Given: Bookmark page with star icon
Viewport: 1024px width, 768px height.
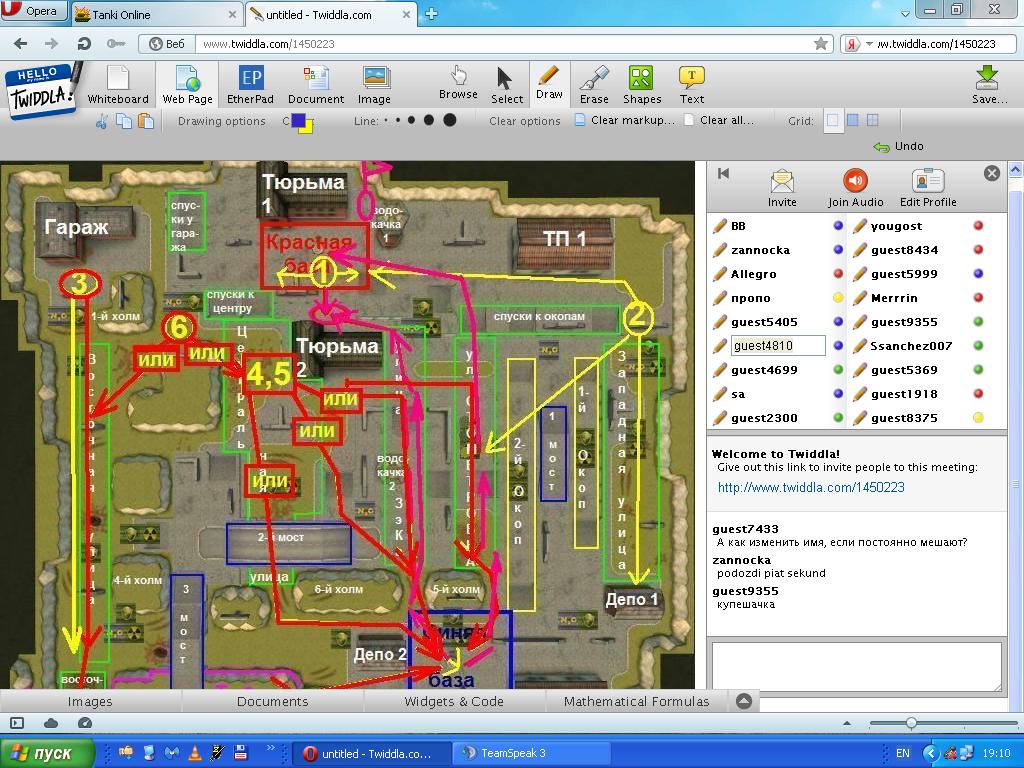Looking at the screenshot, I should [x=821, y=44].
